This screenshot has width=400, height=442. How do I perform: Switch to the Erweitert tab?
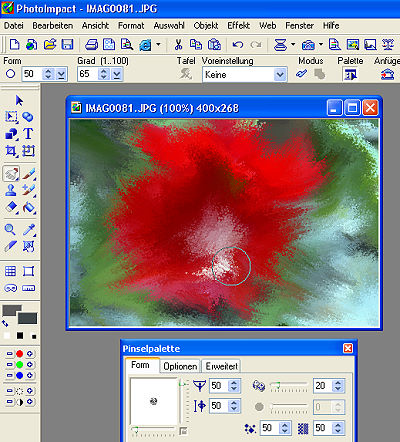click(222, 366)
